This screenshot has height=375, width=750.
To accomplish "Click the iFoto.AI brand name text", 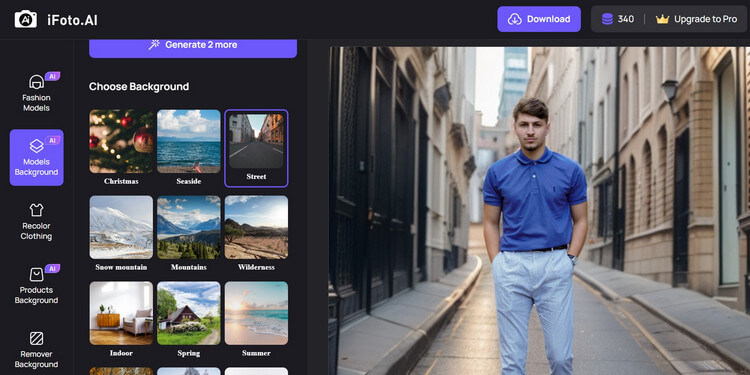I will tap(72, 20).
